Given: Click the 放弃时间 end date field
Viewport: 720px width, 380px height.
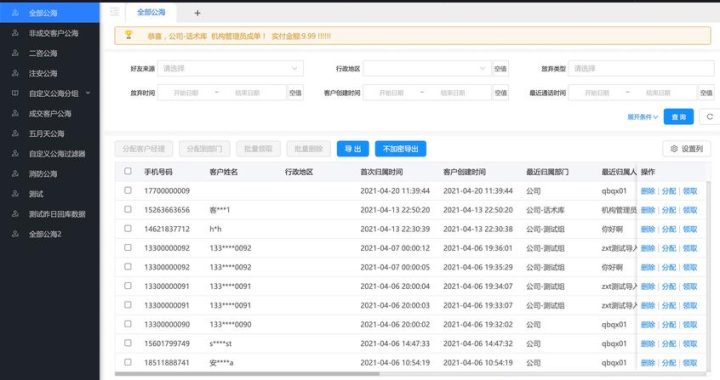Looking at the screenshot, I should pyautogui.click(x=248, y=93).
